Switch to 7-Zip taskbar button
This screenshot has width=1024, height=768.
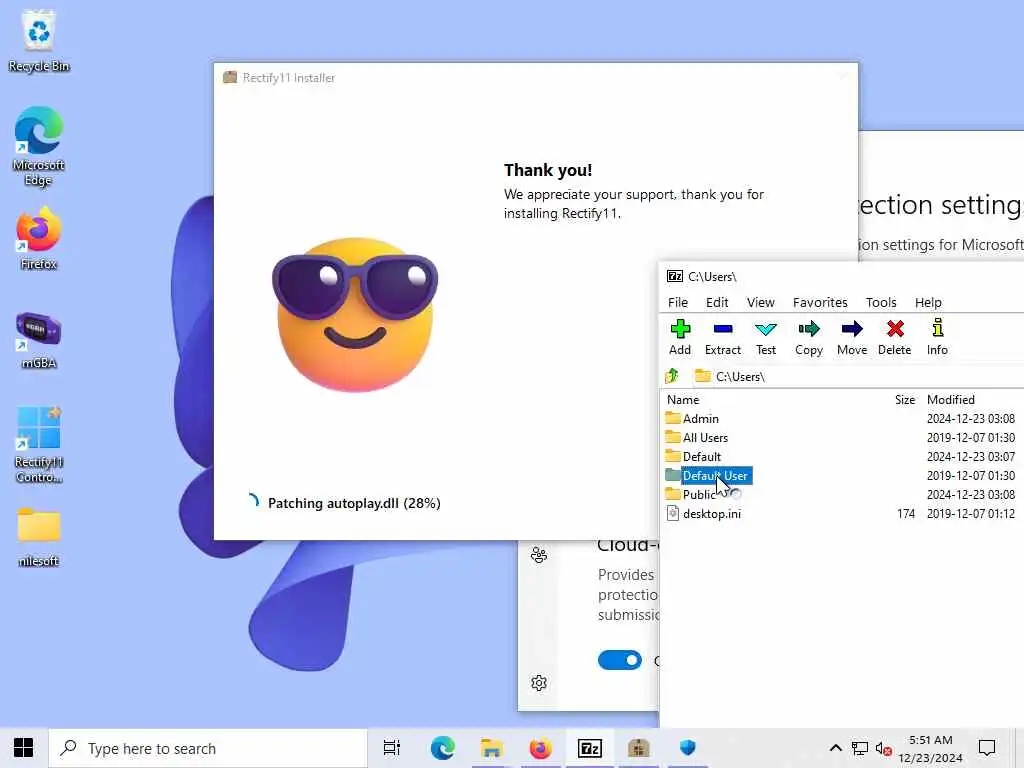pos(590,748)
